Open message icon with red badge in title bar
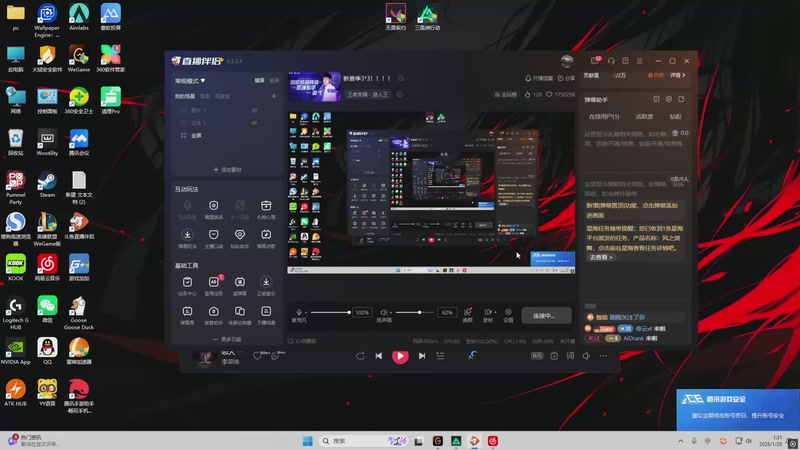 point(595,61)
